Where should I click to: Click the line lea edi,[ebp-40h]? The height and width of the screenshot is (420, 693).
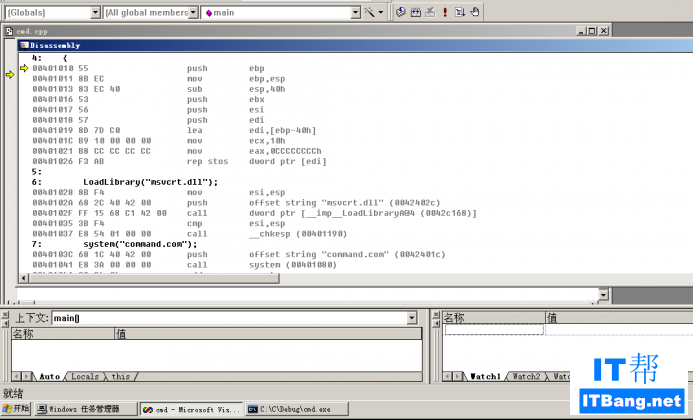(x=174, y=130)
